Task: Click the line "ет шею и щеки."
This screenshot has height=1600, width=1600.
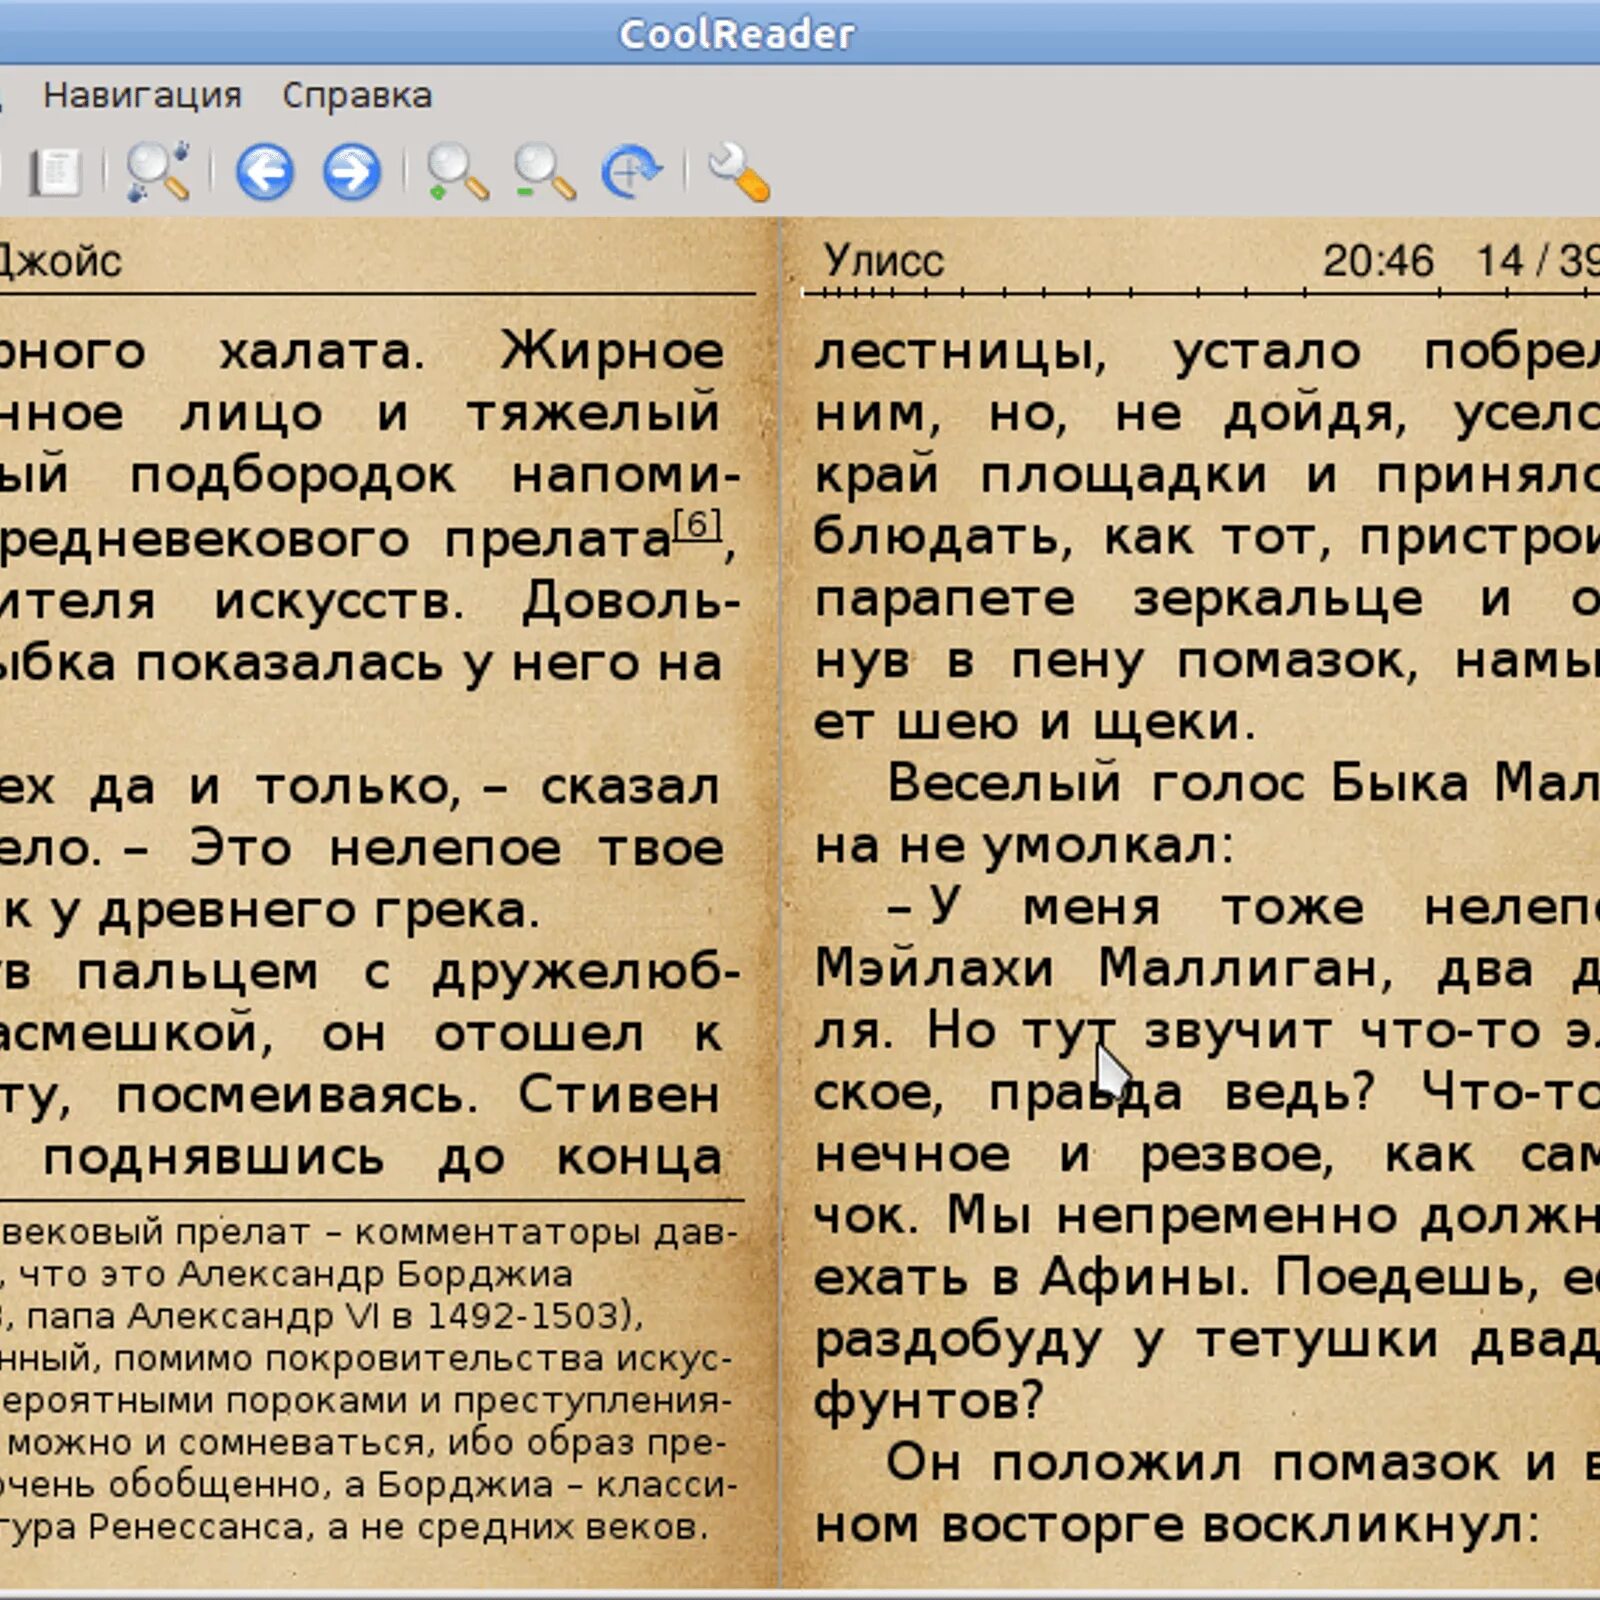Action: (x=1034, y=722)
